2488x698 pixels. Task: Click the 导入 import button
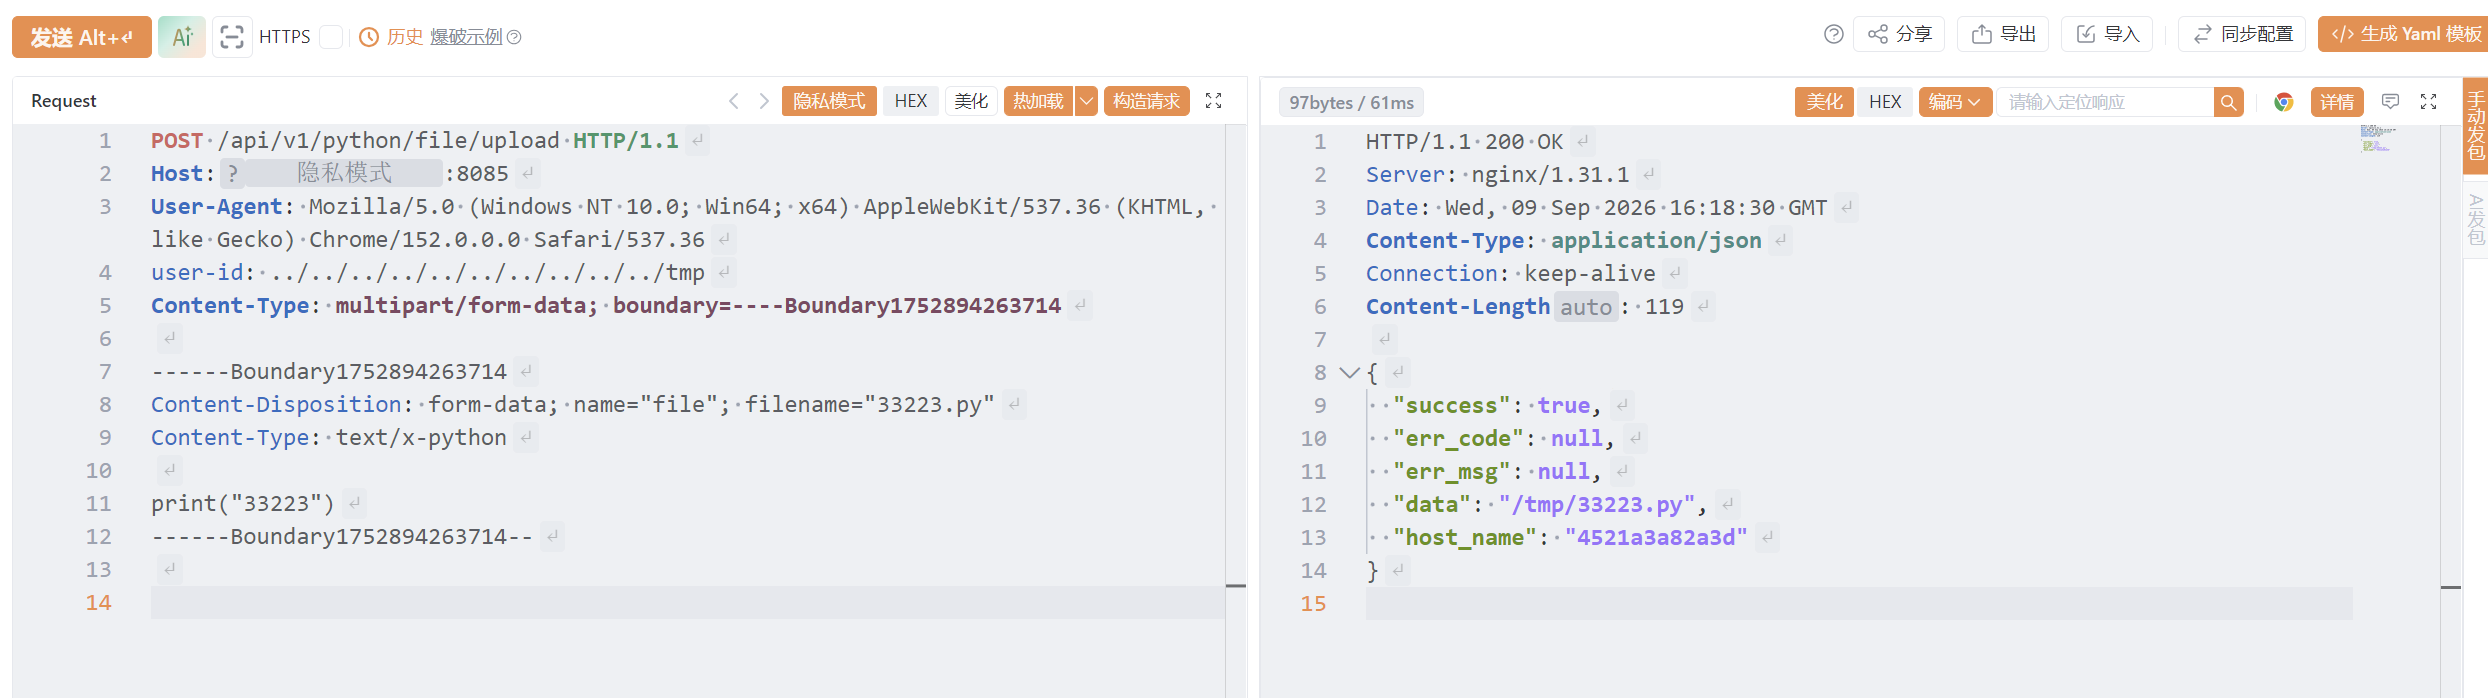pos(2107,34)
